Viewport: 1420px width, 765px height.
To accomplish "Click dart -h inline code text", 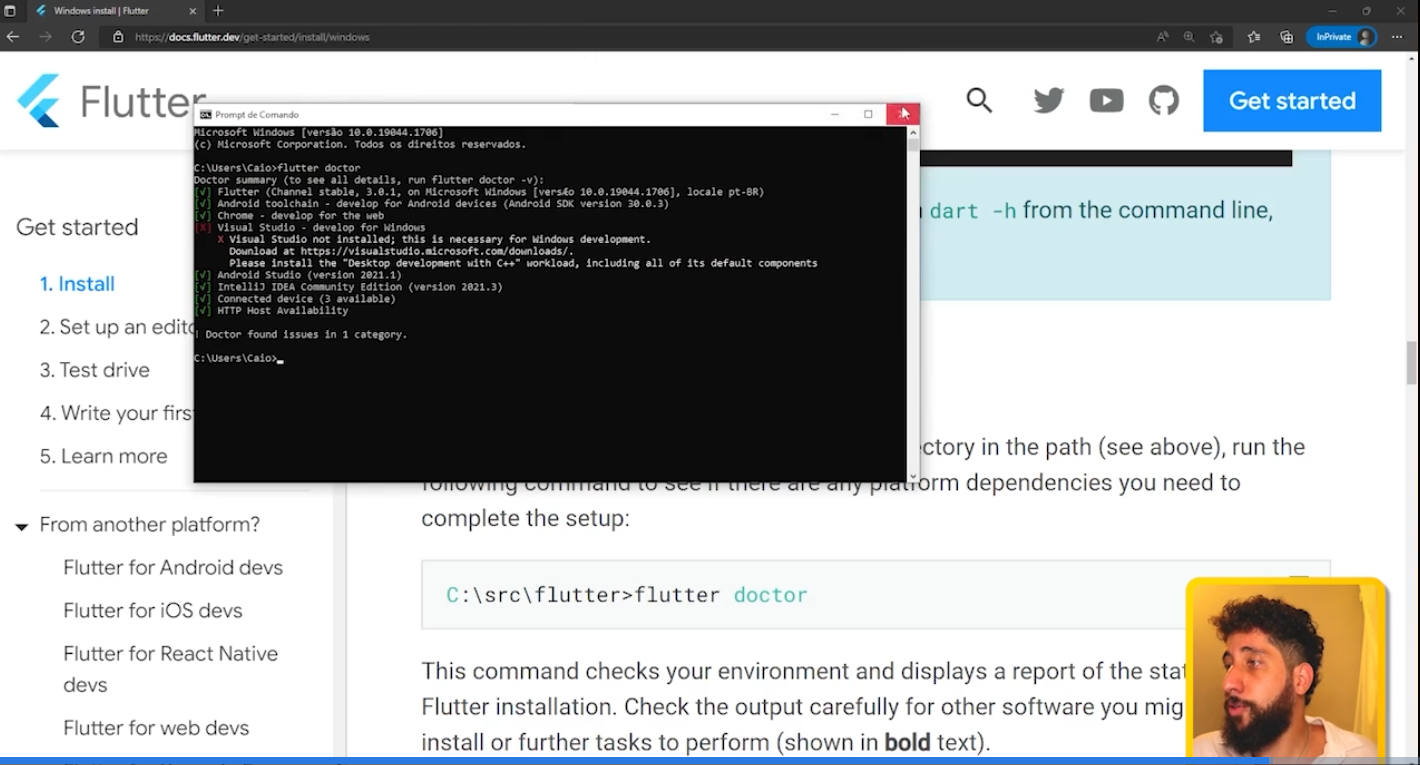I will 973,211.
